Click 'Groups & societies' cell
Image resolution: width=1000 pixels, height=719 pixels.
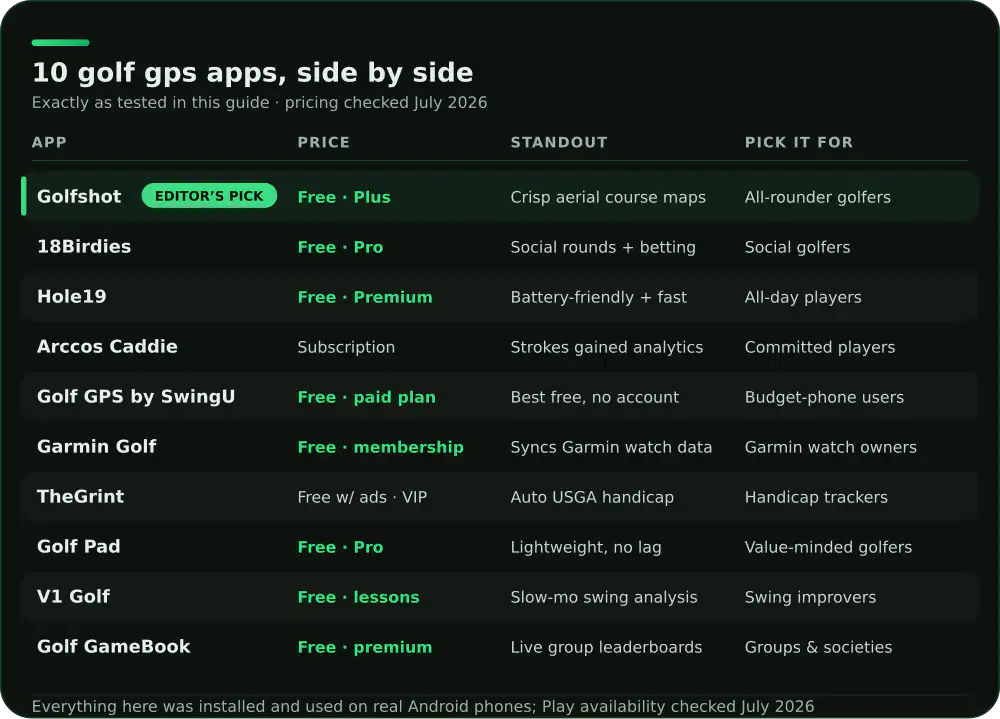818,647
